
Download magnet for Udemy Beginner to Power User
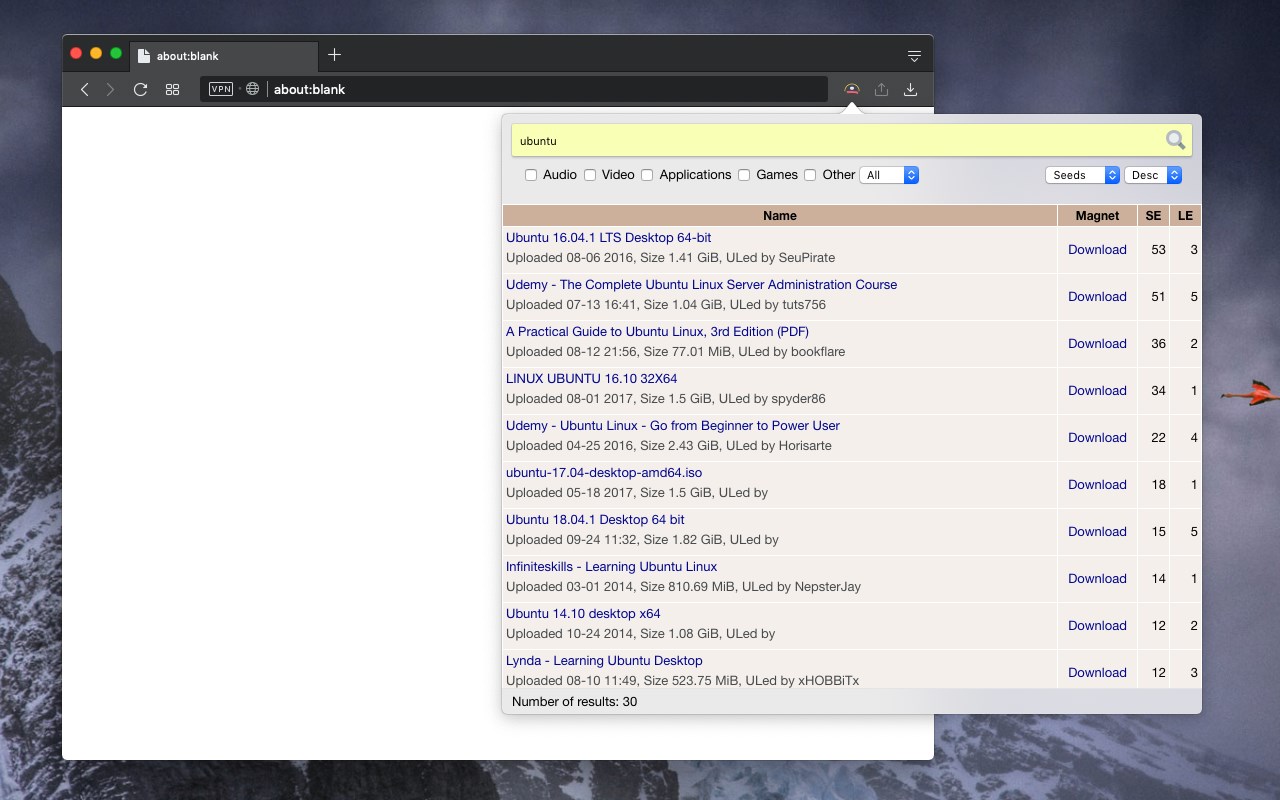[x=1097, y=438]
